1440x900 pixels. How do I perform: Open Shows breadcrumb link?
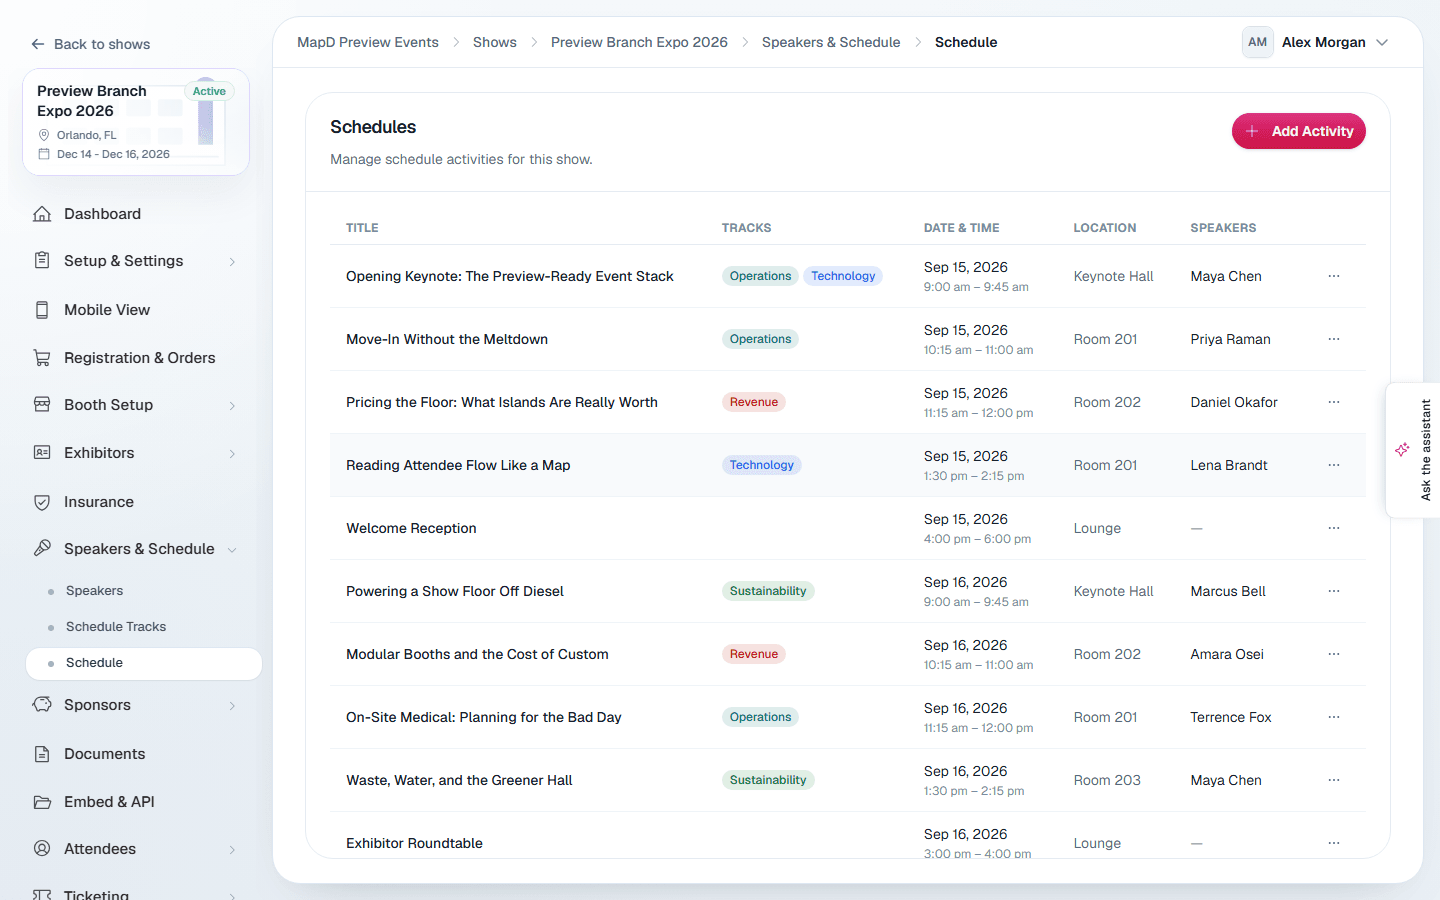[495, 42]
